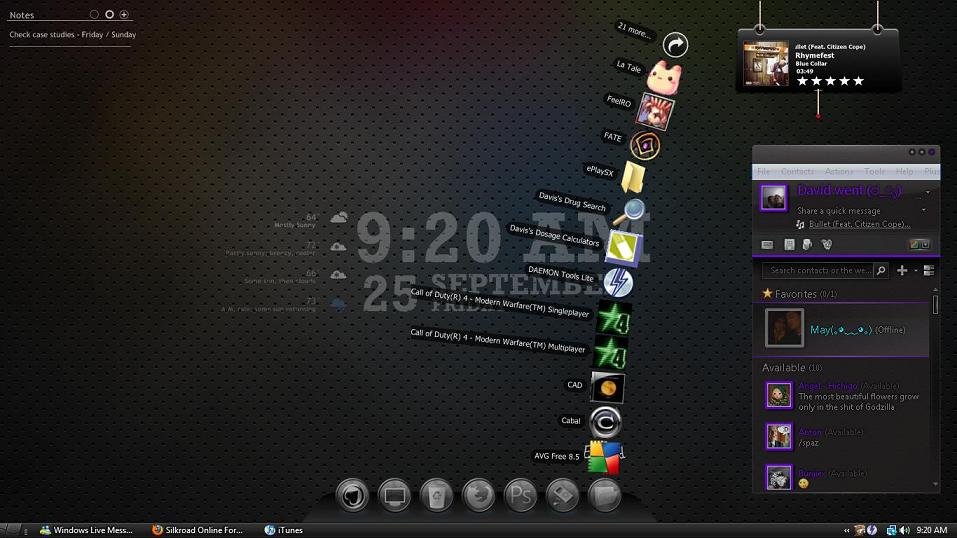Open the Contacts menu in Messenger
The height and width of the screenshot is (538, 957).
797,172
